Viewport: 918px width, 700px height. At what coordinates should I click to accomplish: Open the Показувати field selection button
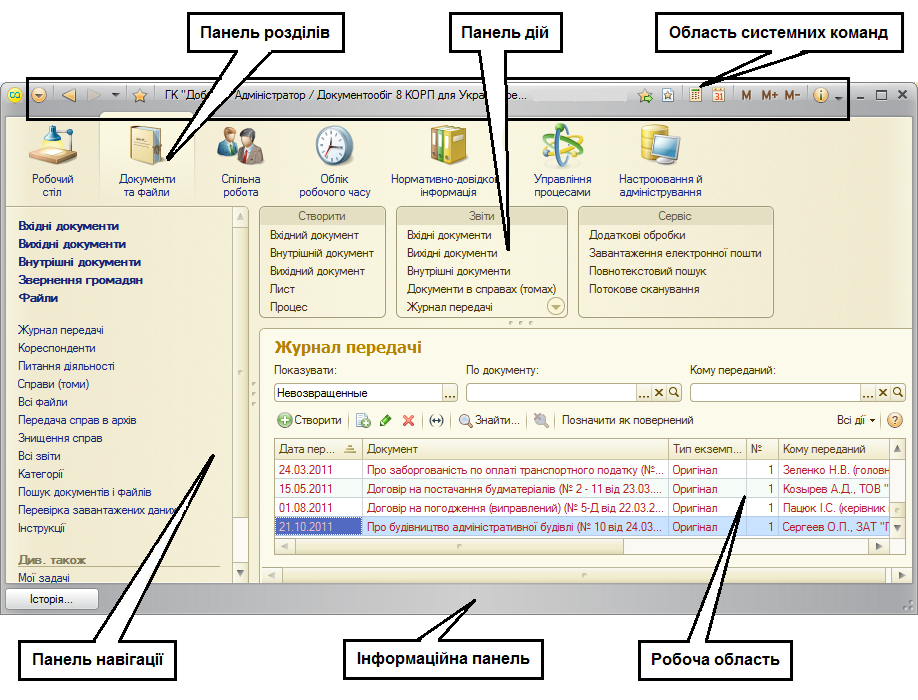tap(450, 393)
